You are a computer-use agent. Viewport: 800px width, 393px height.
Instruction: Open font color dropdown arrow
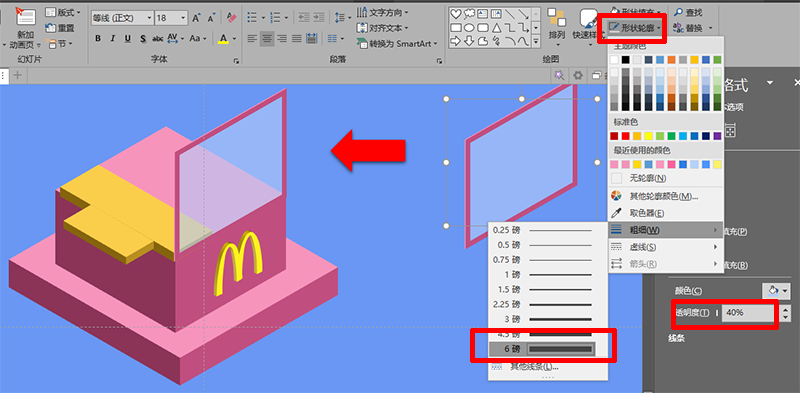coord(234,38)
